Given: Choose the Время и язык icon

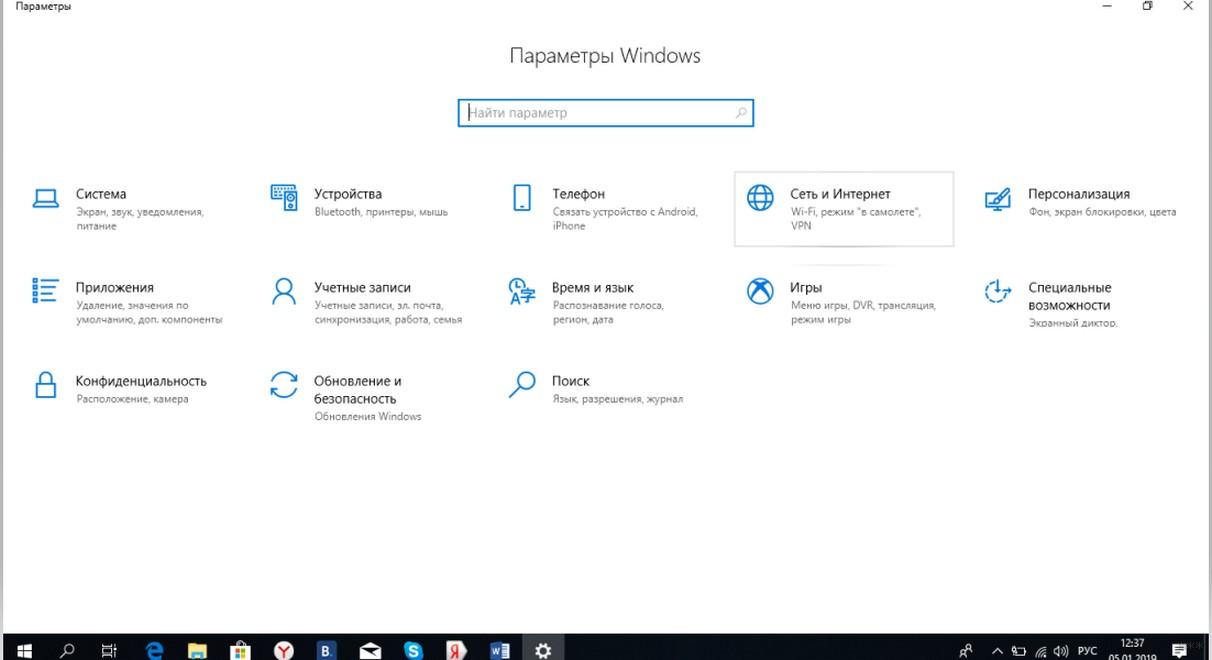Looking at the screenshot, I should point(522,291).
